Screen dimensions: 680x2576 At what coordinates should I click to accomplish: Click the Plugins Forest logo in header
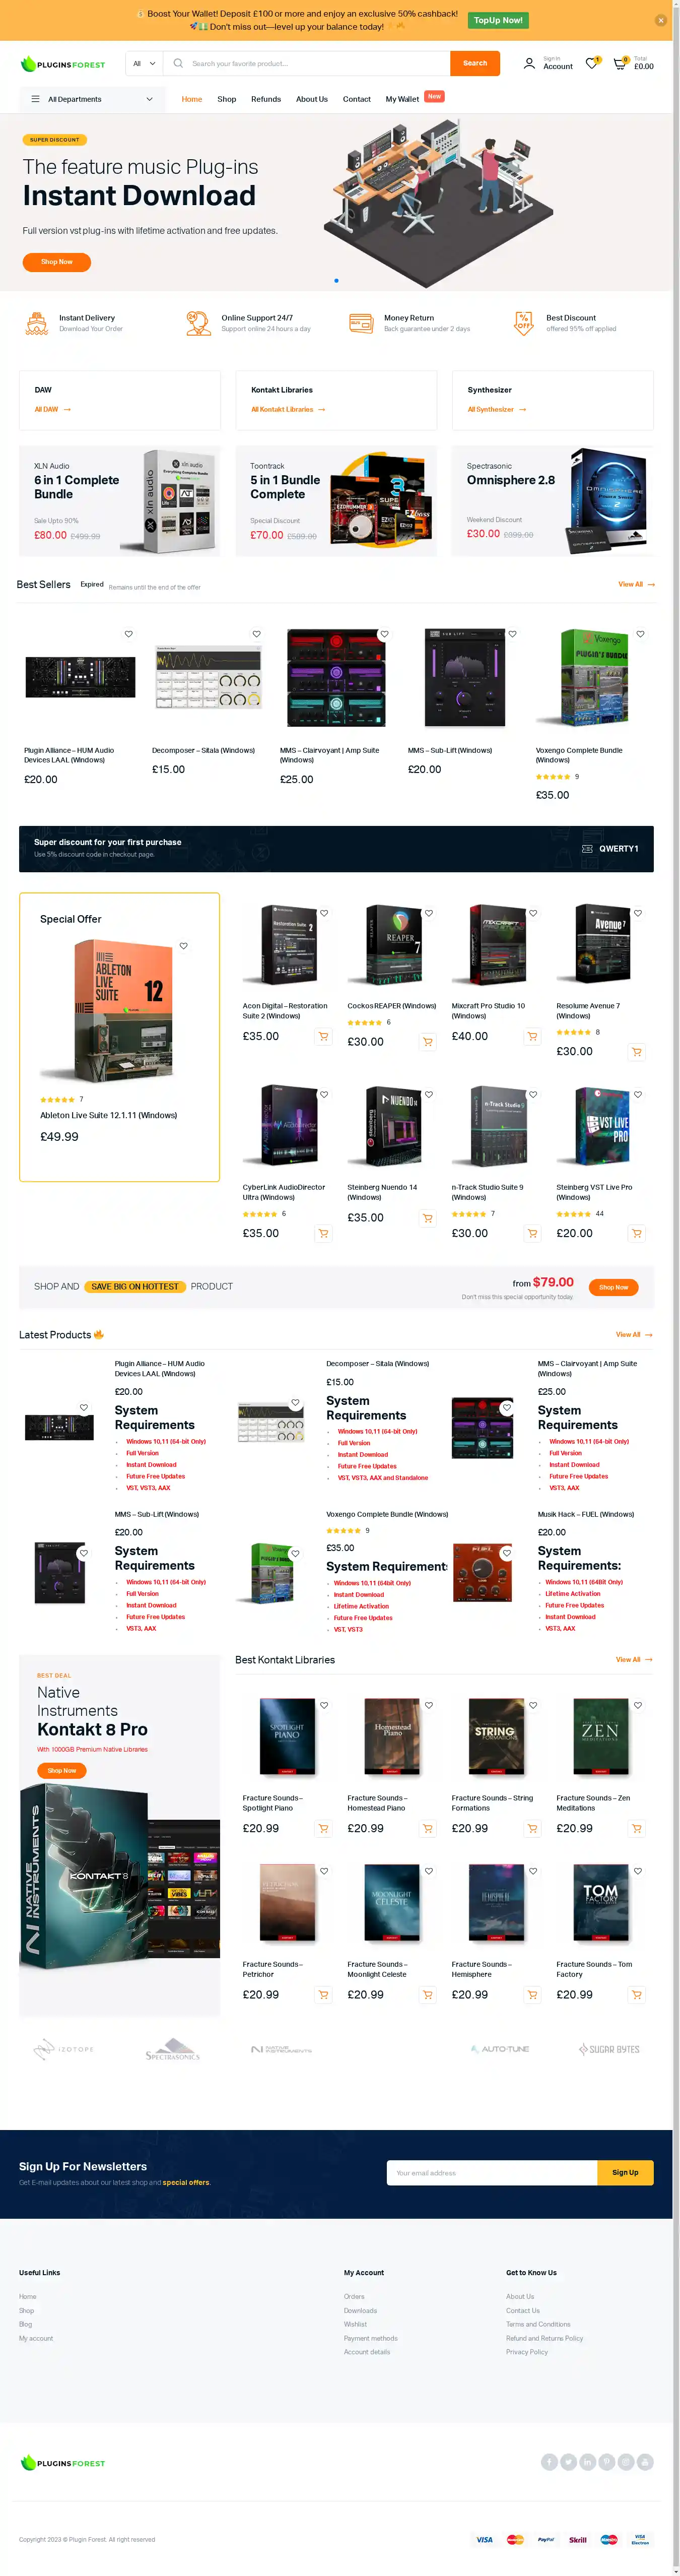coord(63,64)
